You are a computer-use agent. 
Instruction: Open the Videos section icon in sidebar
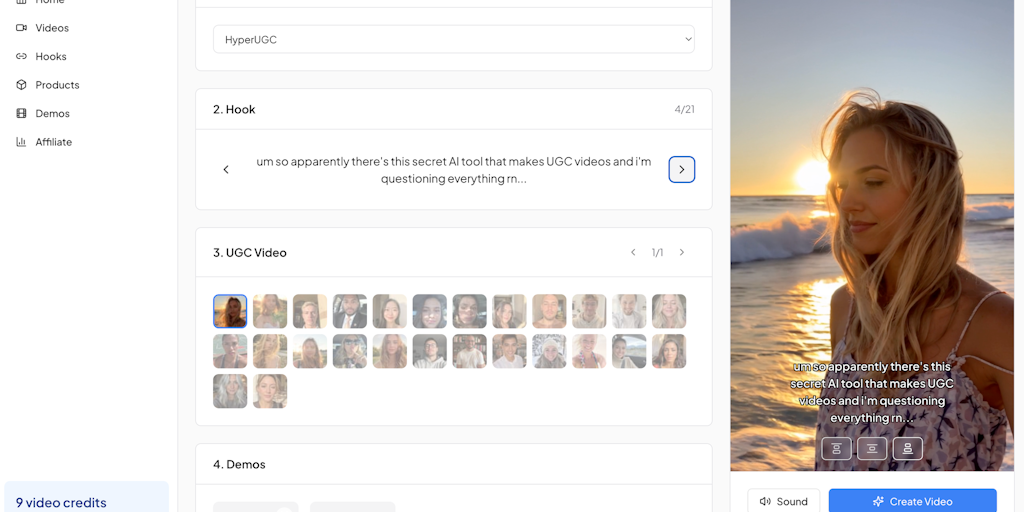(22, 28)
